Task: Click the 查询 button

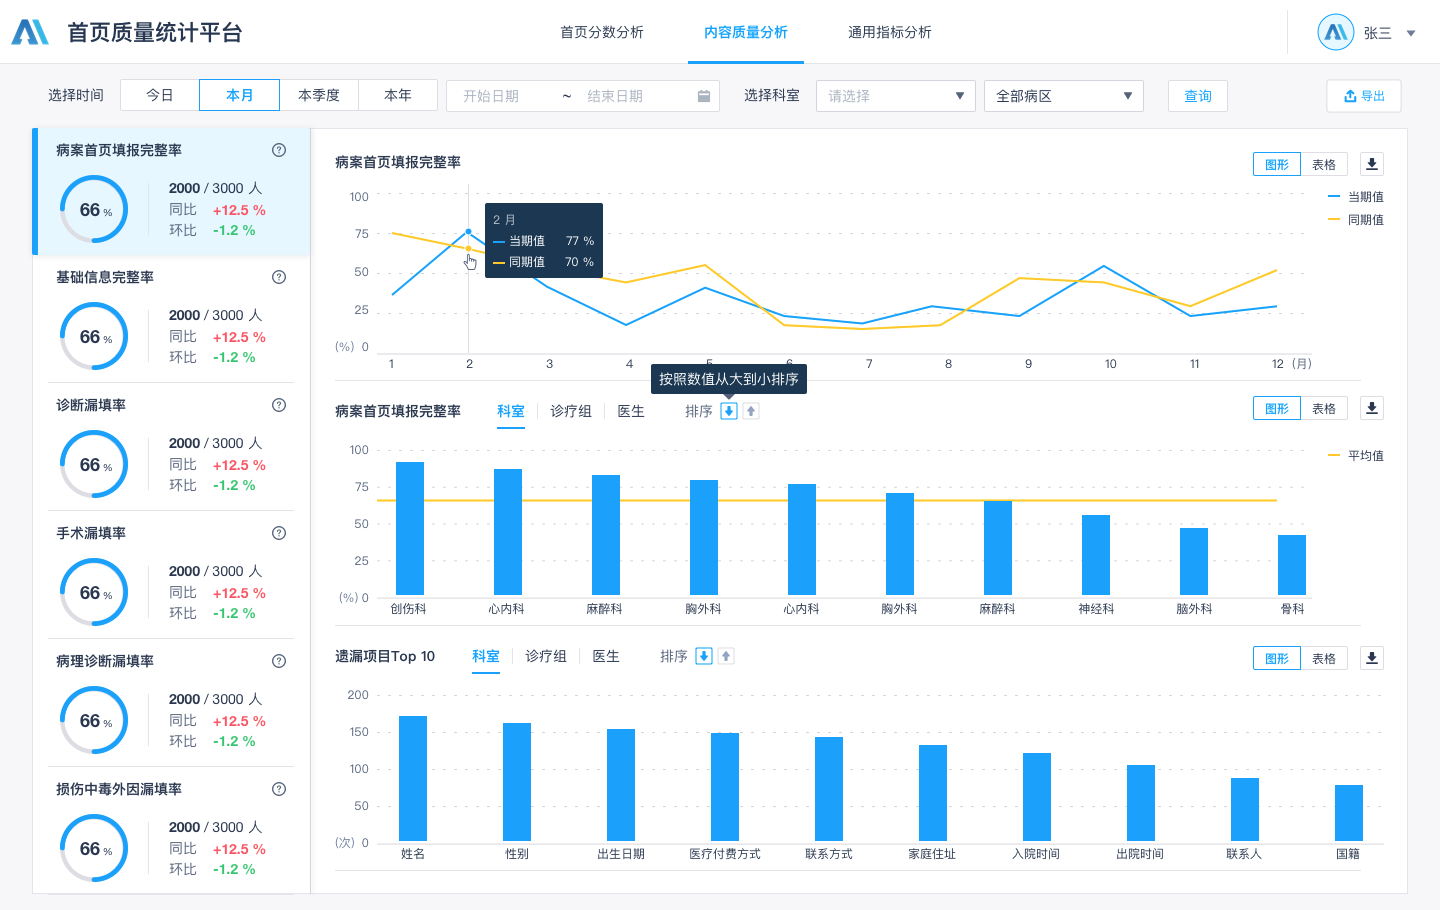Action: [x=1198, y=96]
